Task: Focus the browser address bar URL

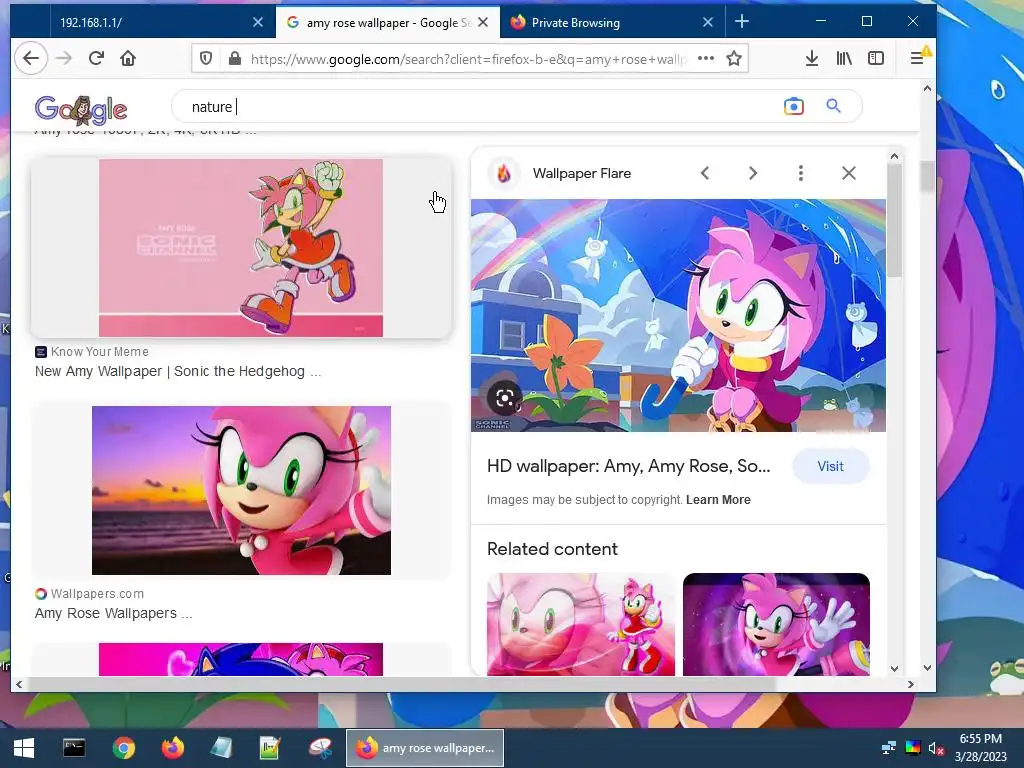Action: pyautogui.click(x=467, y=59)
